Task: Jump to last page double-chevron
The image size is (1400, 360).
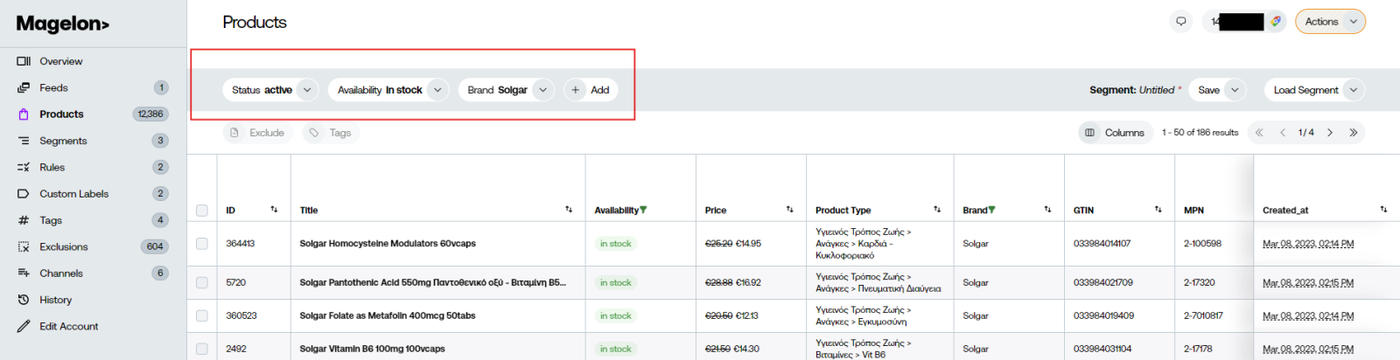Action: (1353, 132)
